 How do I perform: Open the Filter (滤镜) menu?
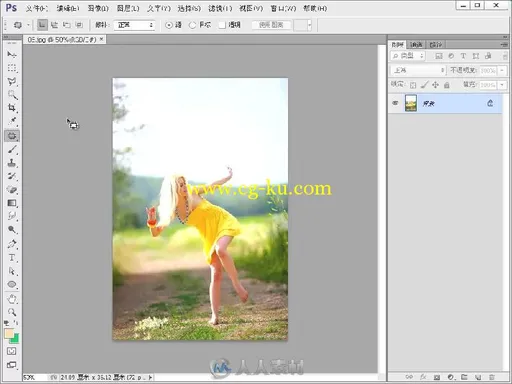point(220,8)
